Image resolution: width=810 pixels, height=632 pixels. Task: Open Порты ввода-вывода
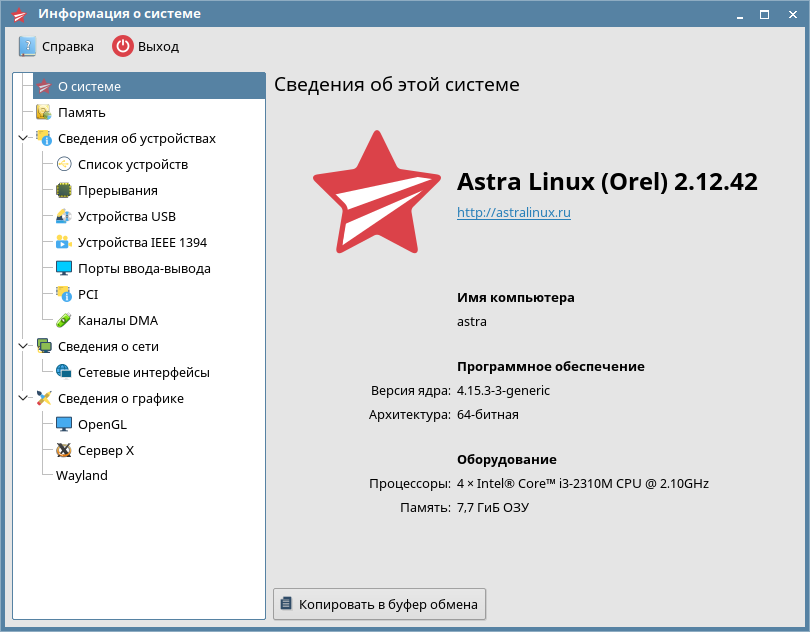click(144, 268)
